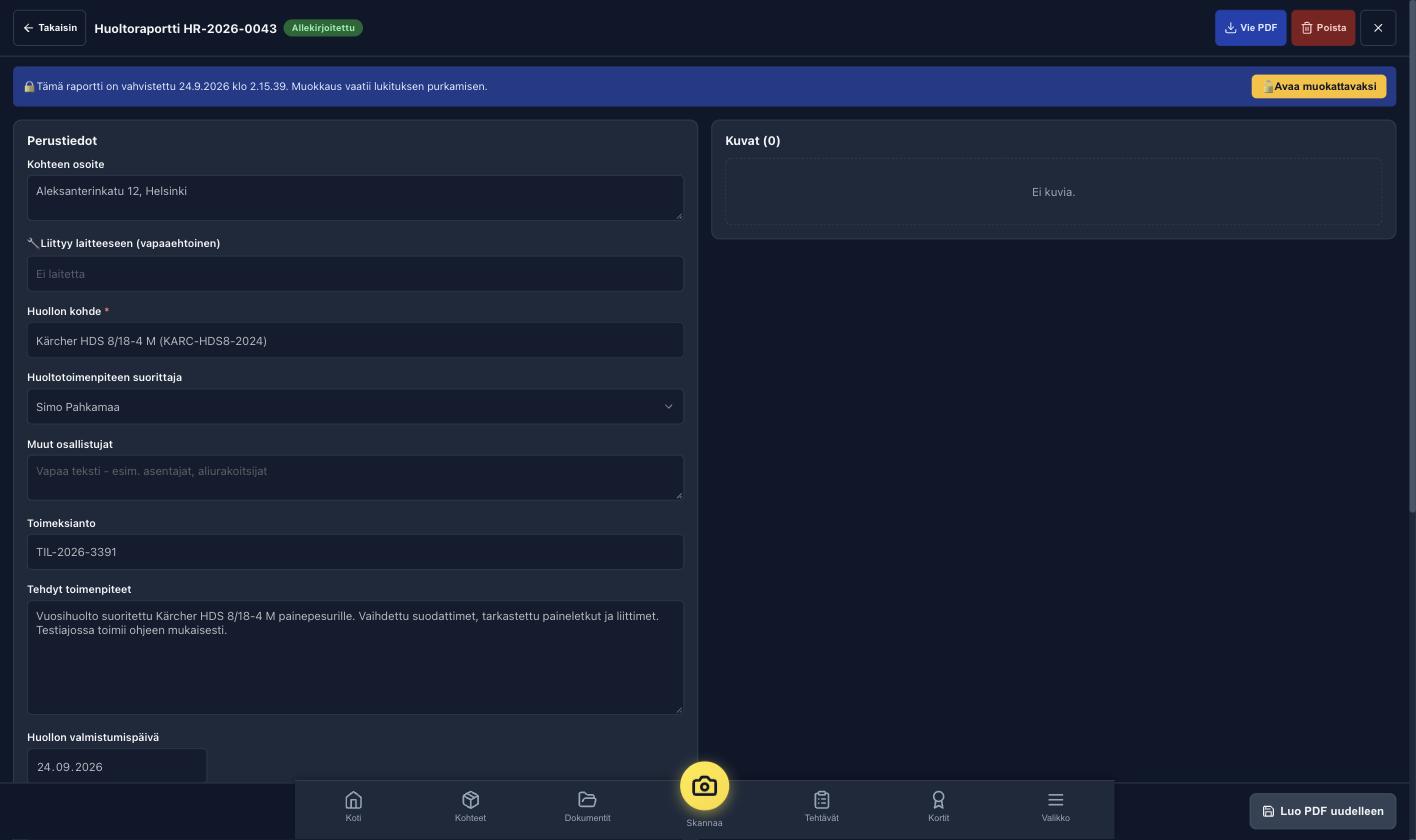This screenshot has width=1416, height=840.
Task: Open the Koti home tab
Action: click(353, 806)
